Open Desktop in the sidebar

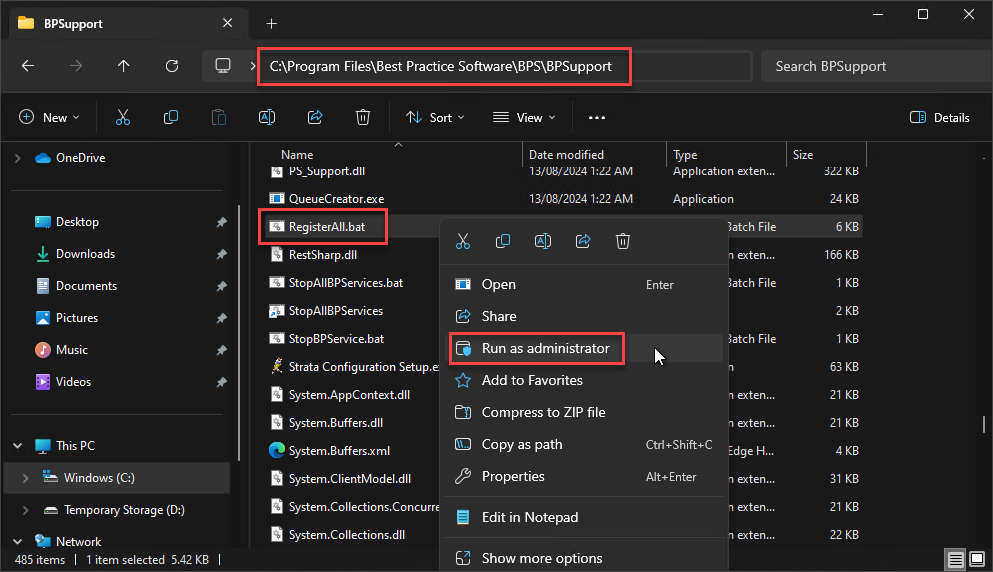pos(77,222)
